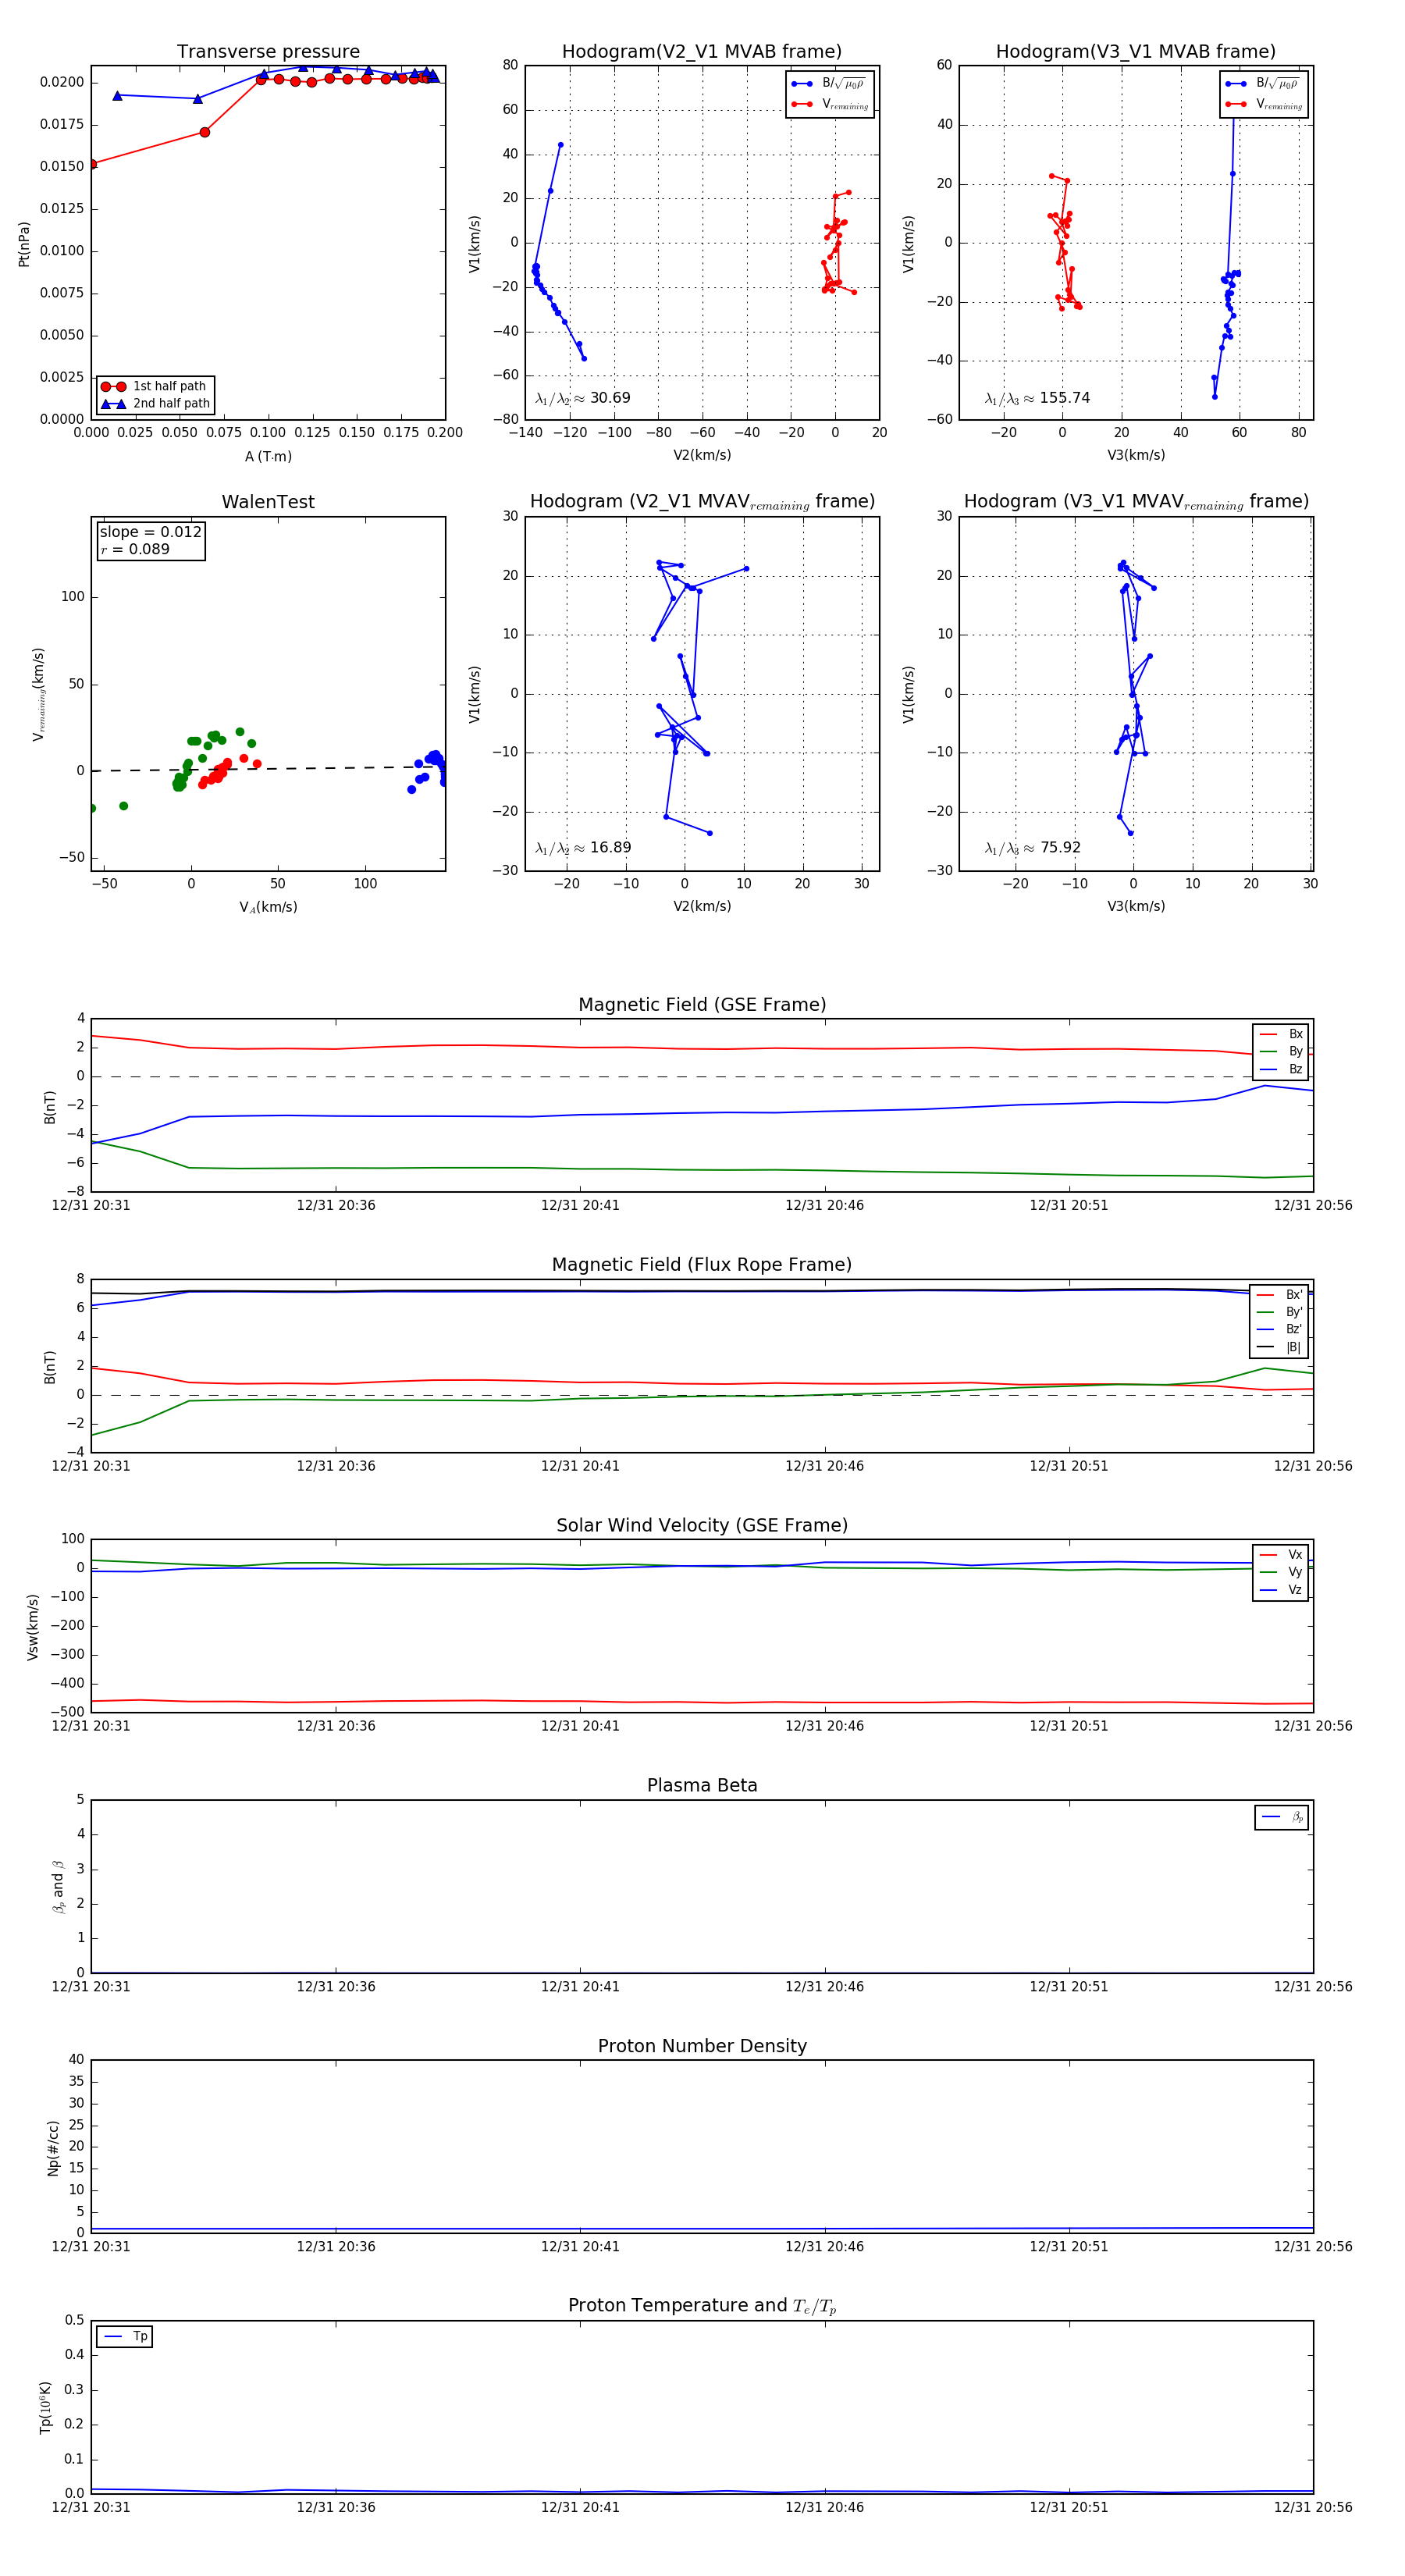Click the "By'" legend entry in flux rope plot

coord(1280,1312)
